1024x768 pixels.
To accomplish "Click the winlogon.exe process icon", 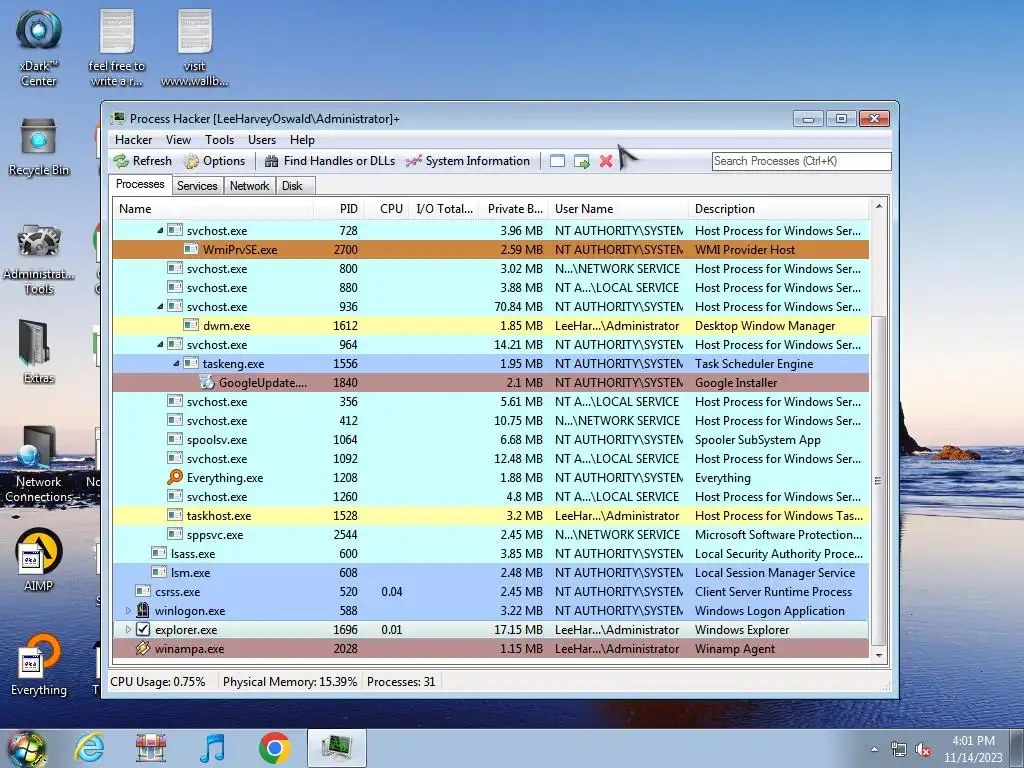I will 142,611.
